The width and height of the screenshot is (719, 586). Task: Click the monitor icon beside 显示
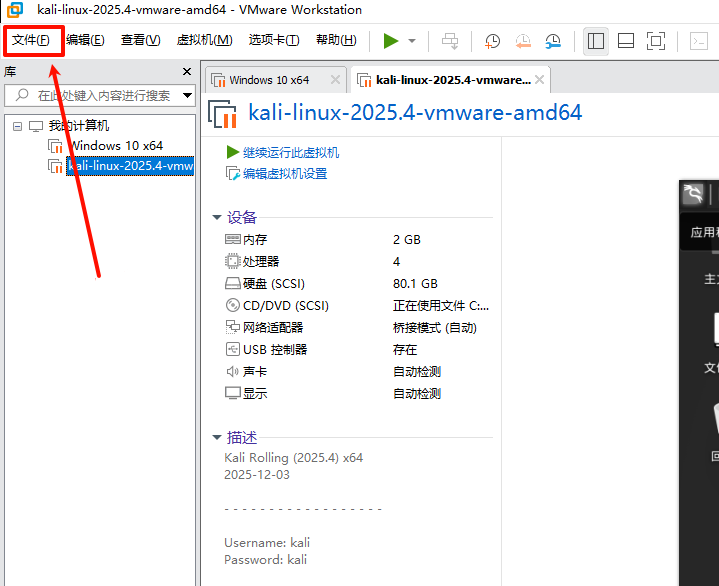click(232, 393)
